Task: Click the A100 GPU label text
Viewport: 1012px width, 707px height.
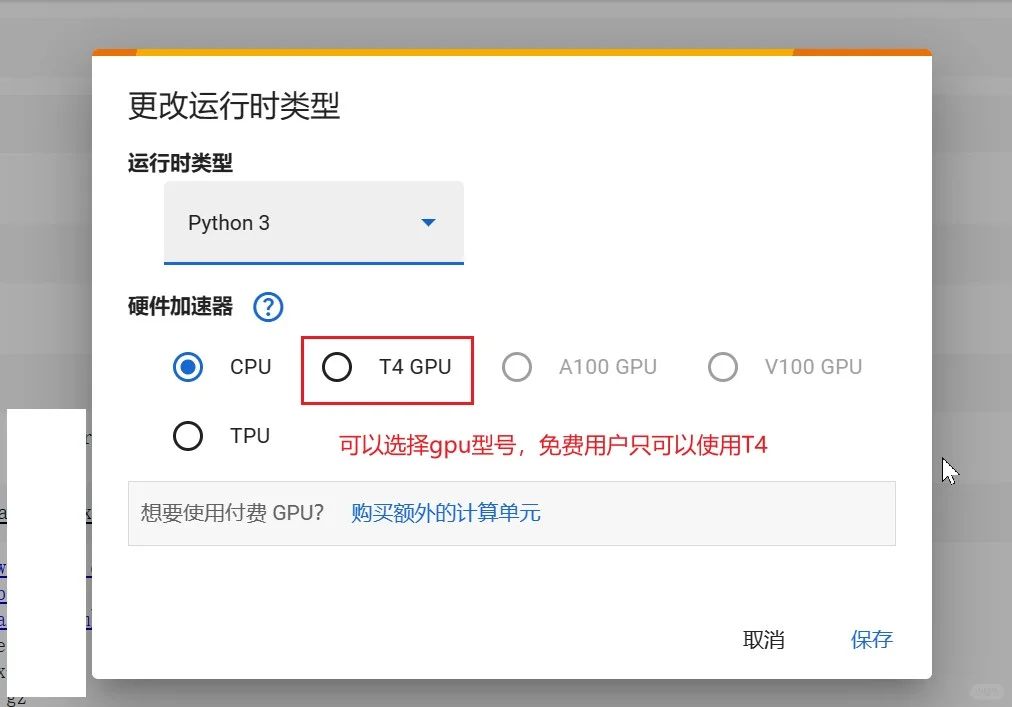Action: [607, 367]
